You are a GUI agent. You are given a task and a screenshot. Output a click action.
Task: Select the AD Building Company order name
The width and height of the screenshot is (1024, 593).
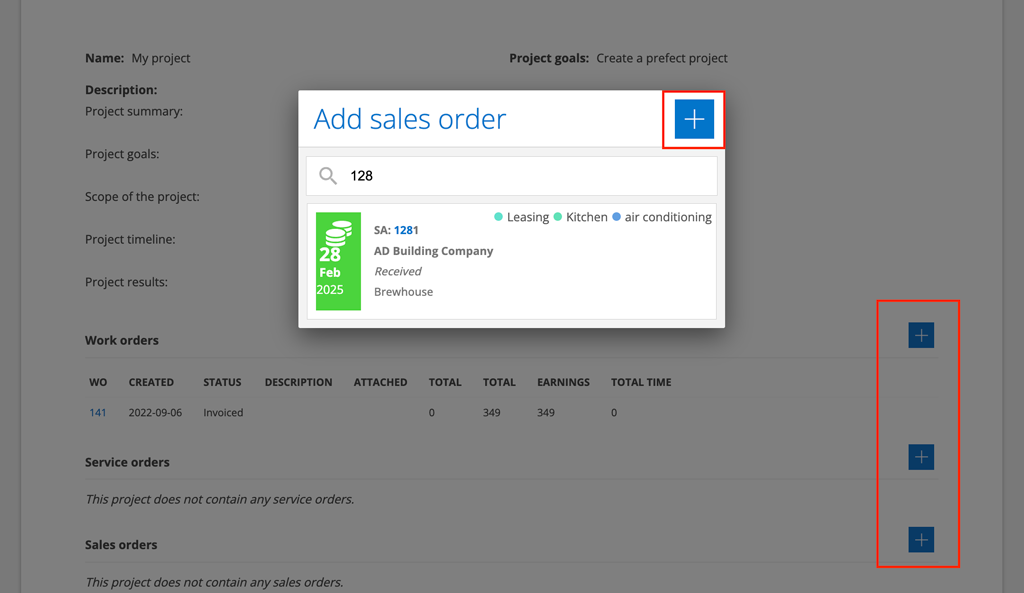[x=433, y=251]
